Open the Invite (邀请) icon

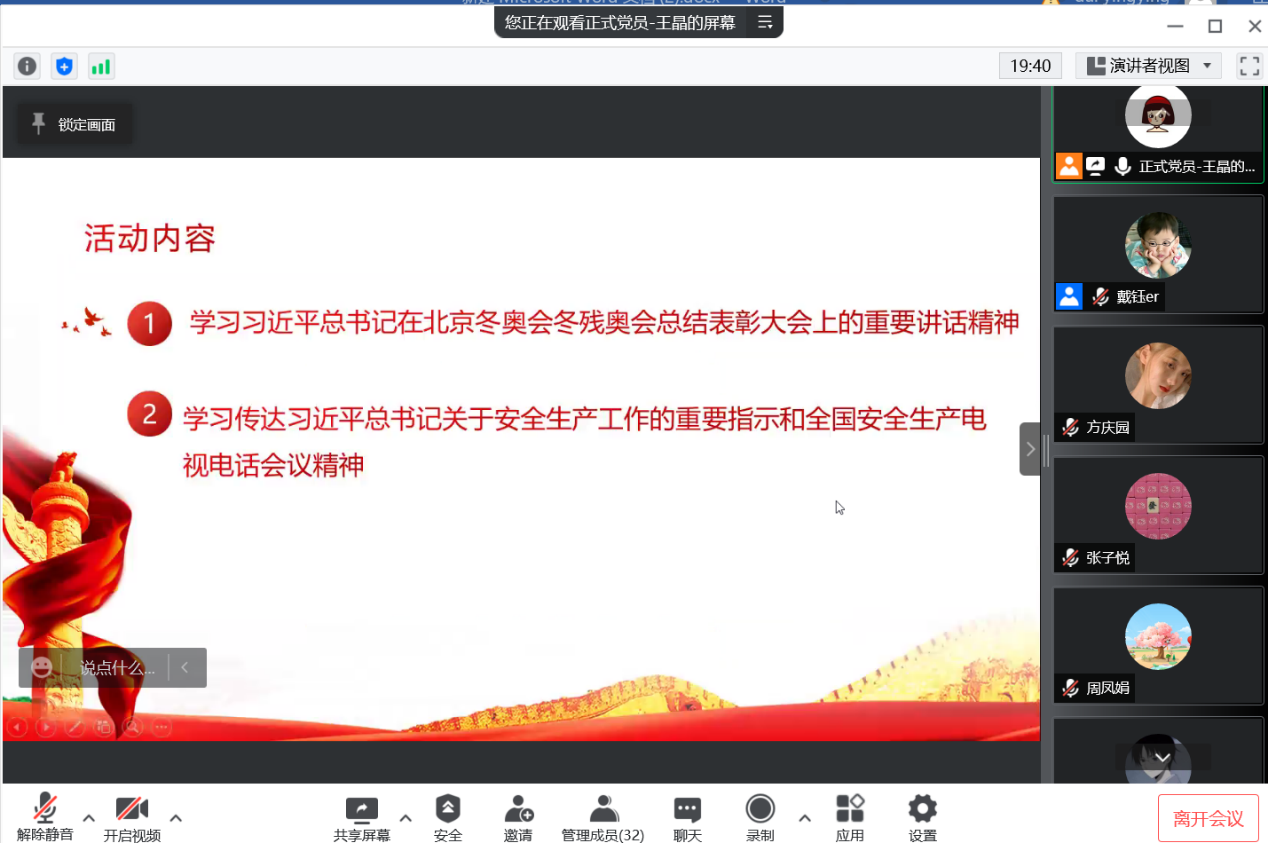click(x=518, y=817)
